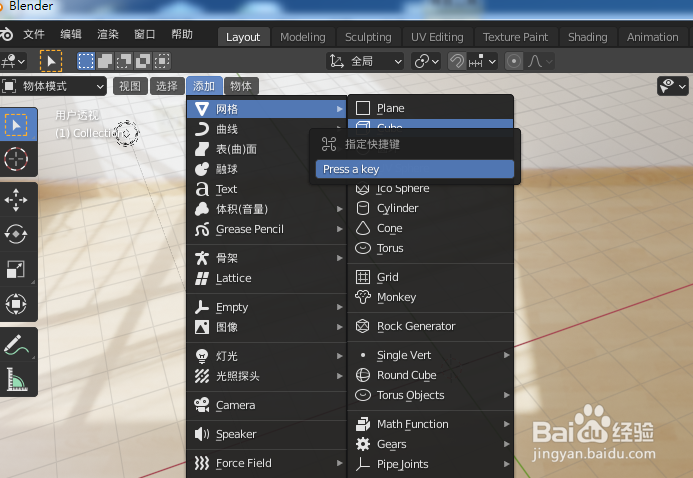Set selection mode to extend

[105, 61]
